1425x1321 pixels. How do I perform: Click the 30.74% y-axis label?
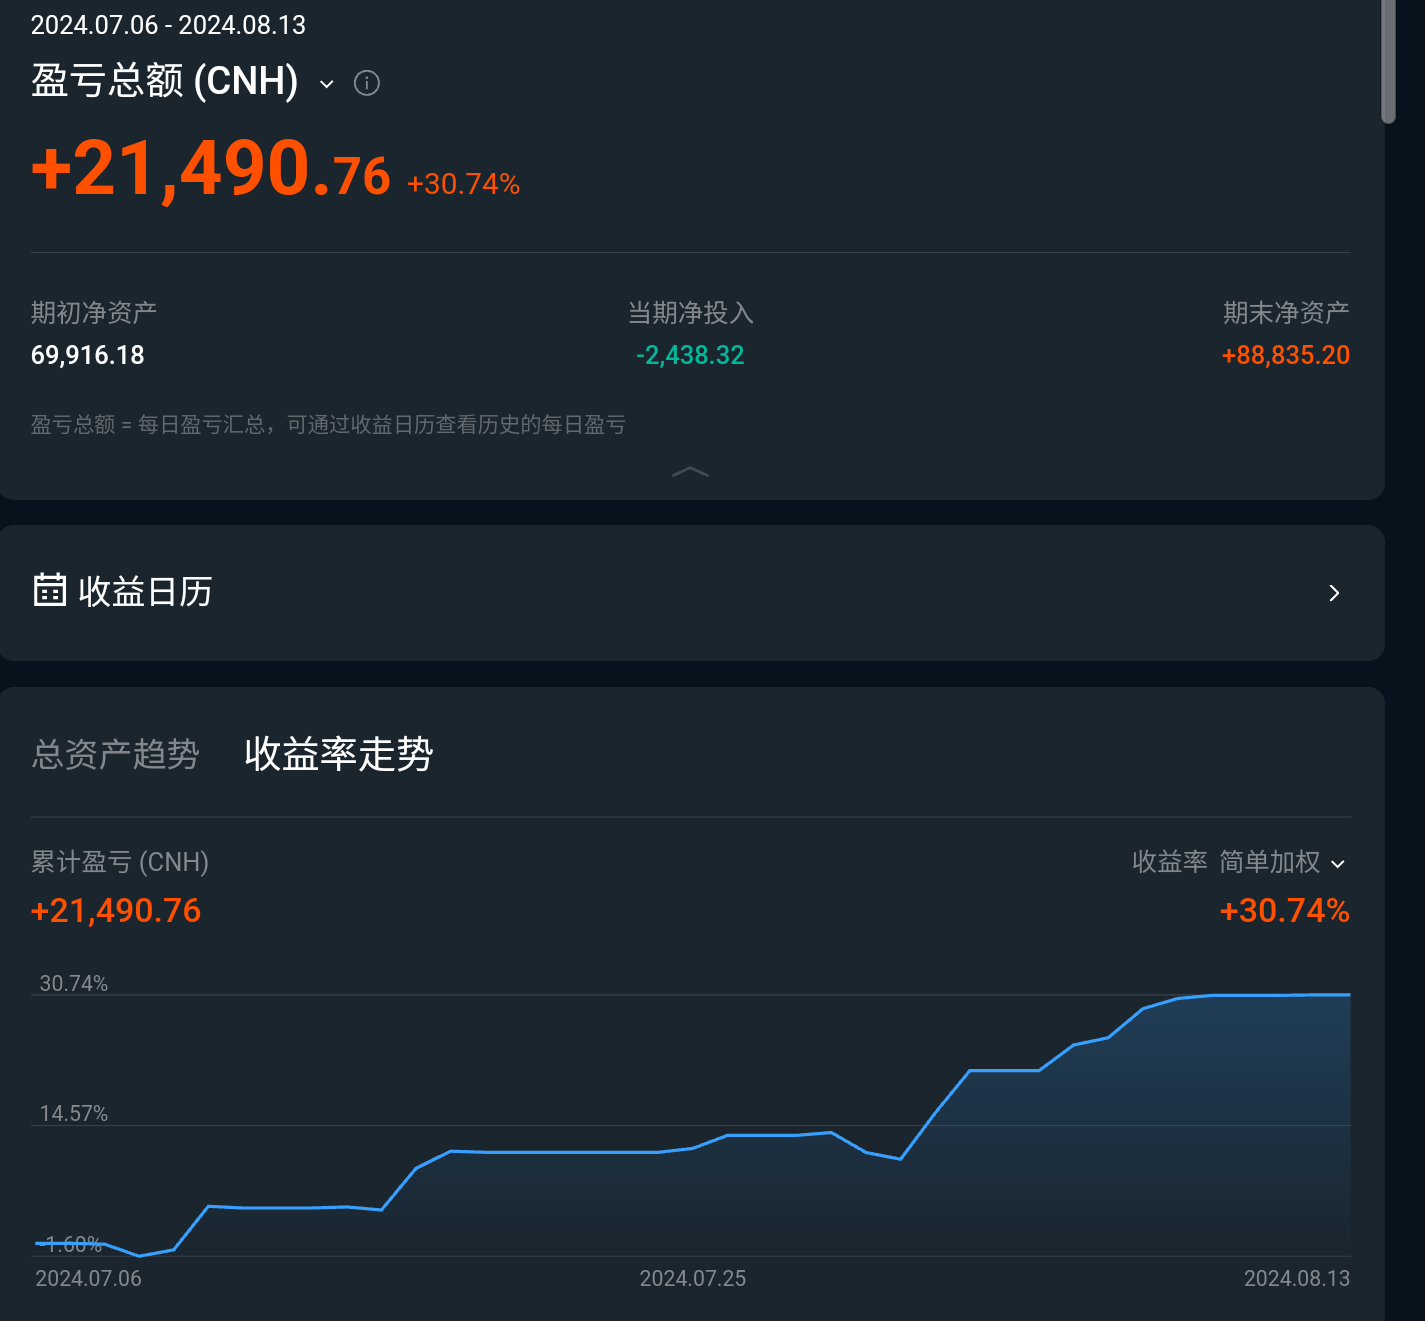[74, 984]
